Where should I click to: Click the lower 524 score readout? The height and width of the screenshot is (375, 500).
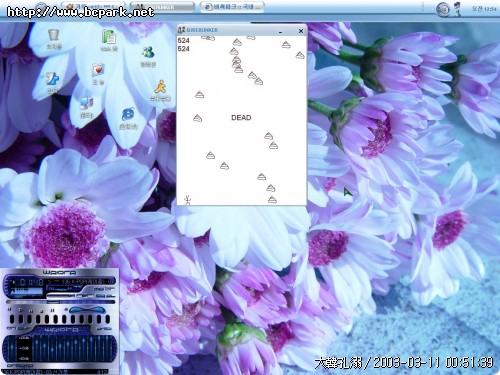(183, 49)
